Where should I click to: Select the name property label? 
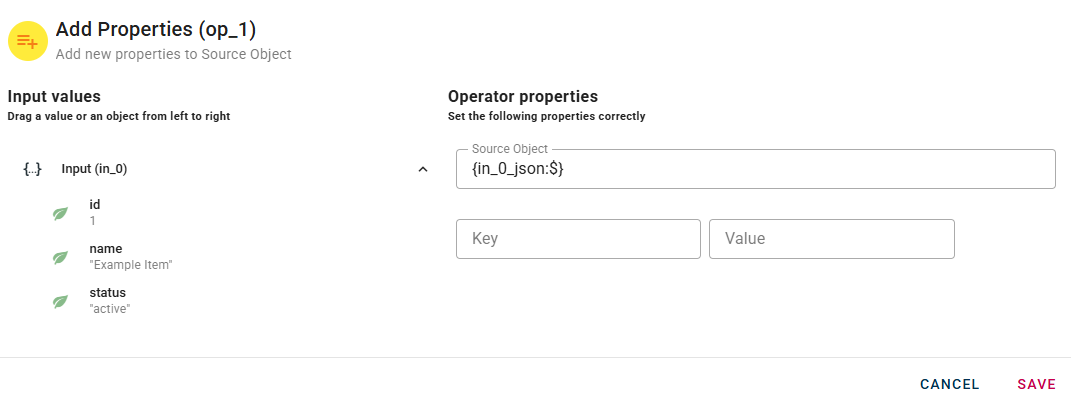tap(105, 249)
